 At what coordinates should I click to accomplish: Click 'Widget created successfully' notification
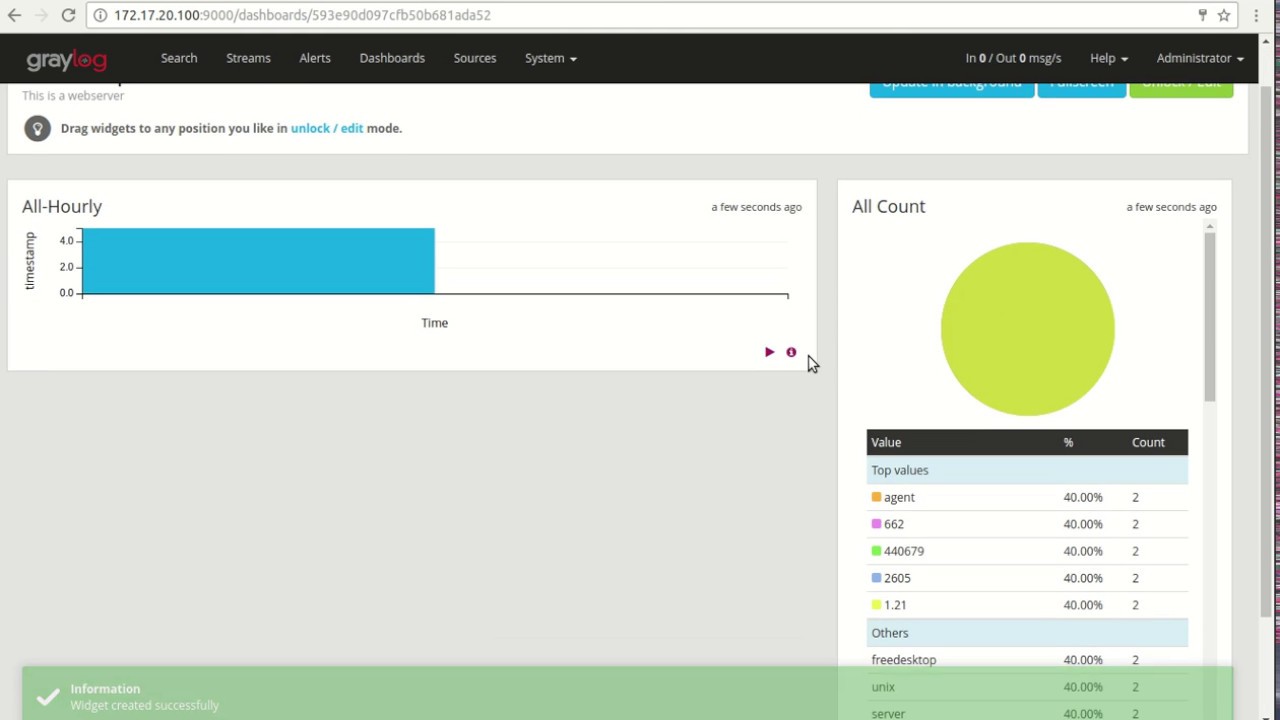point(627,692)
